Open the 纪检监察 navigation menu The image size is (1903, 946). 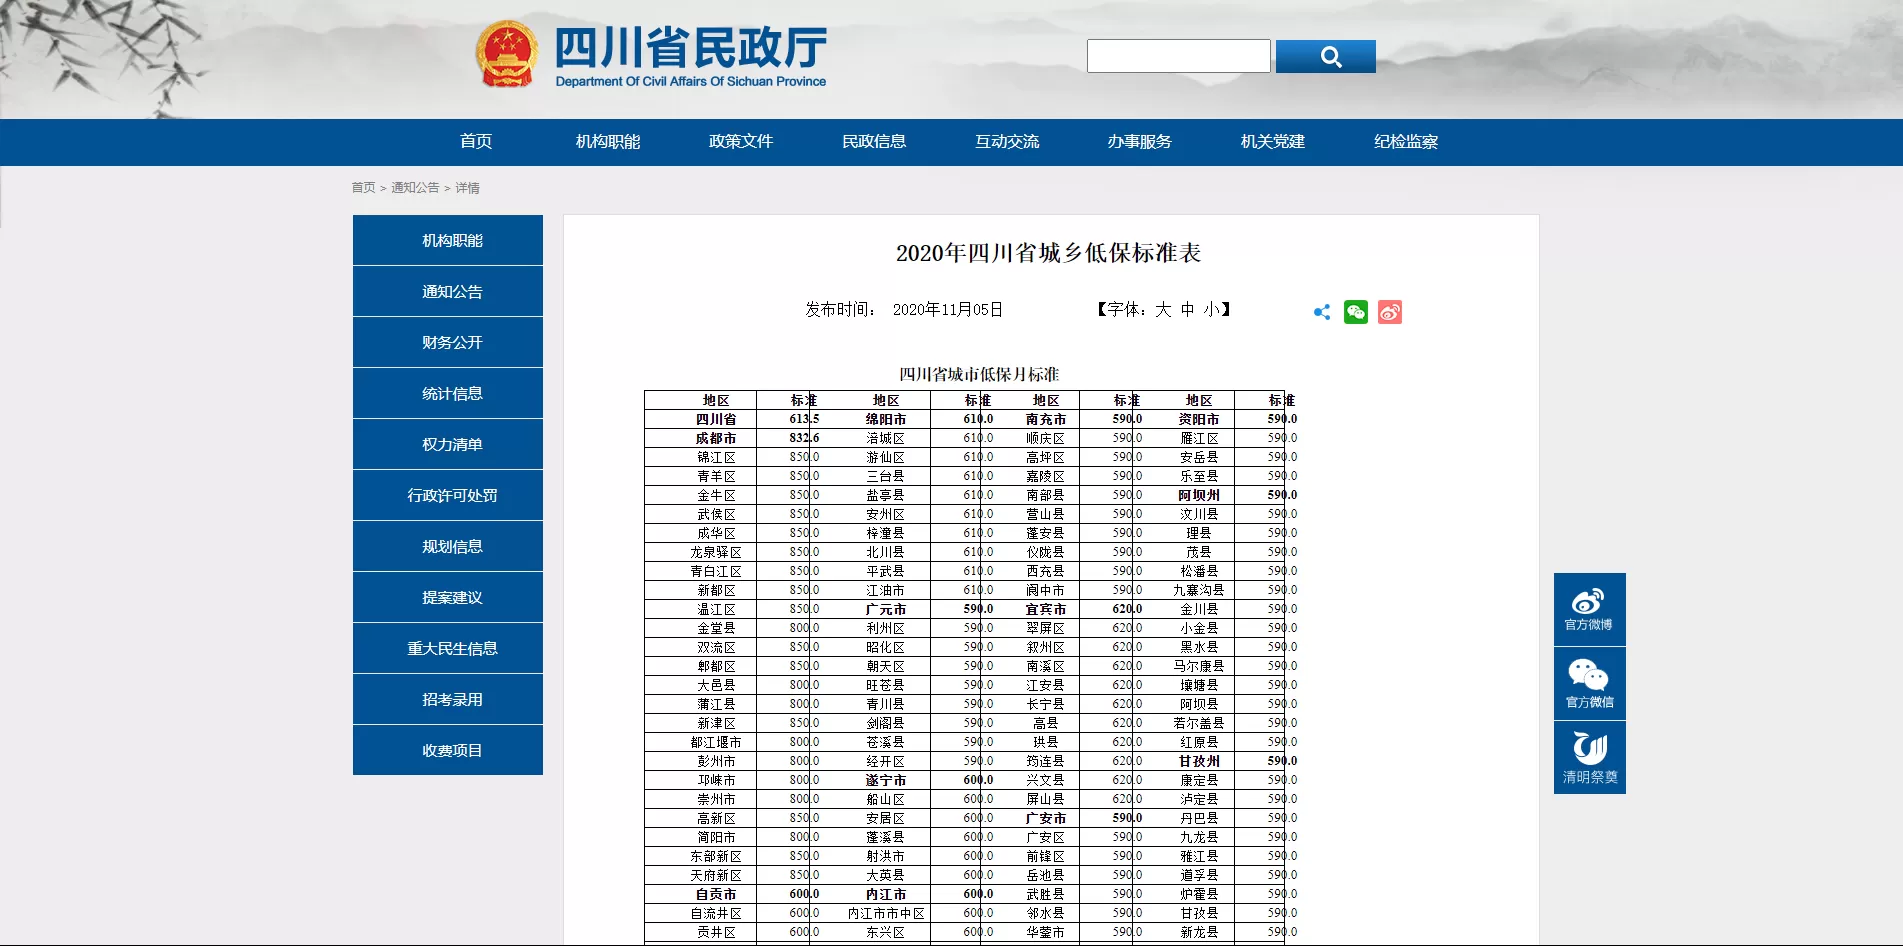pyautogui.click(x=1404, y=142)
